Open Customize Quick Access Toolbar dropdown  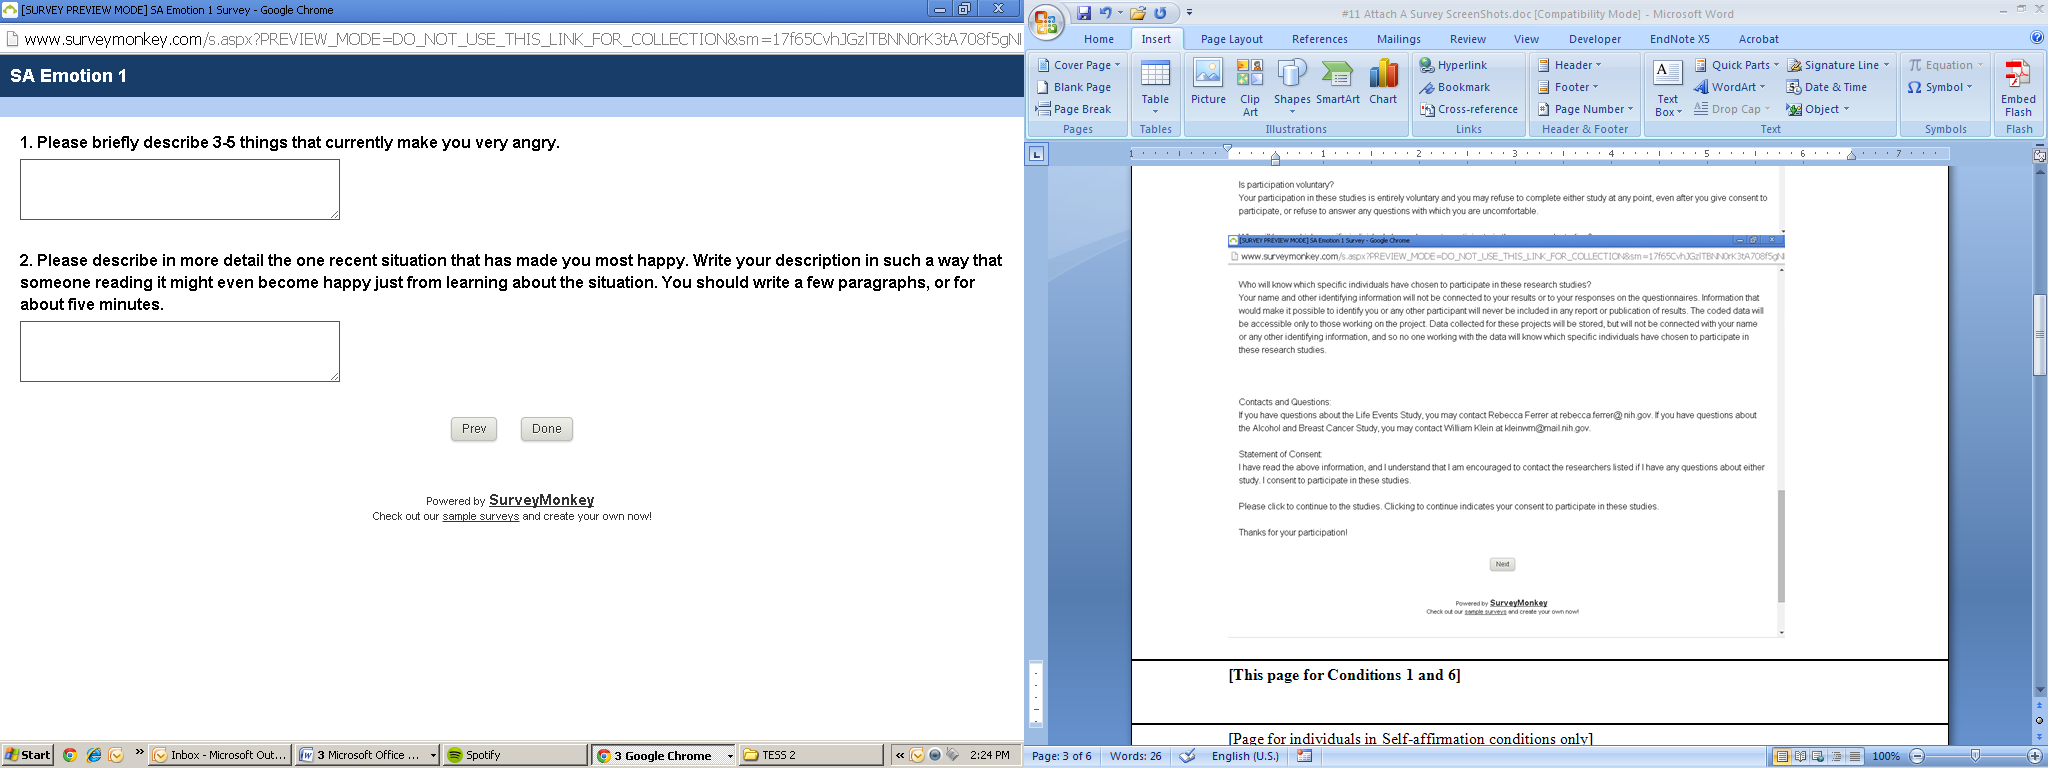[1189, 13]
